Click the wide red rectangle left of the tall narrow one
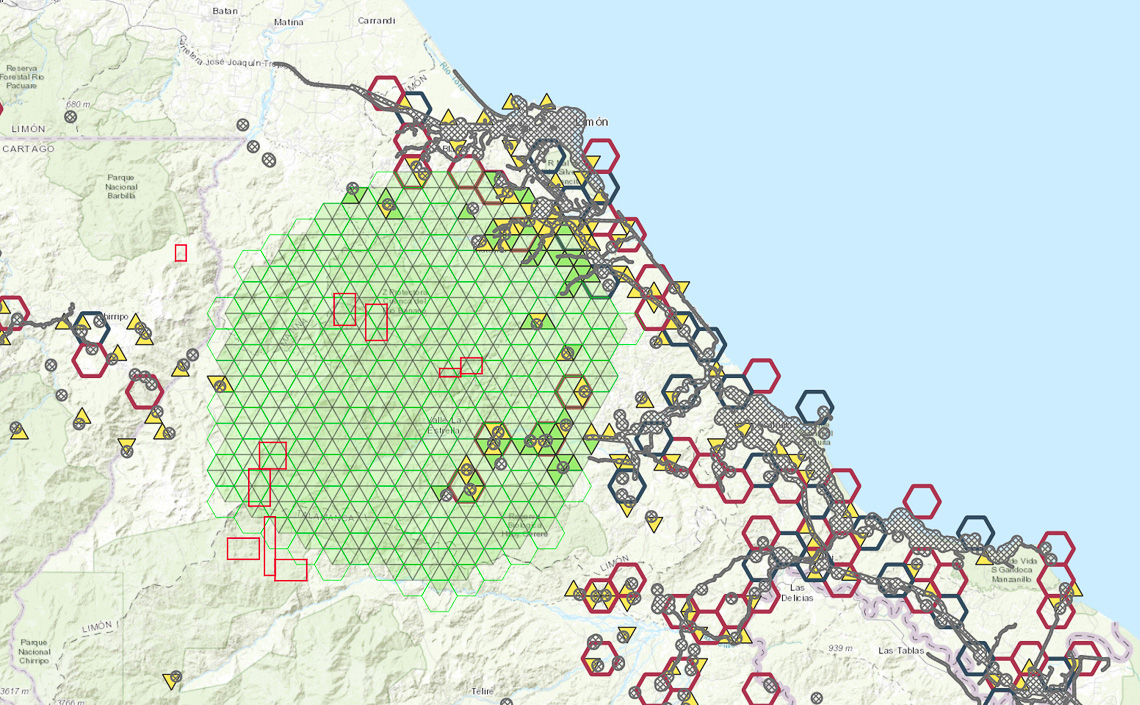 (x=243, y=548)
